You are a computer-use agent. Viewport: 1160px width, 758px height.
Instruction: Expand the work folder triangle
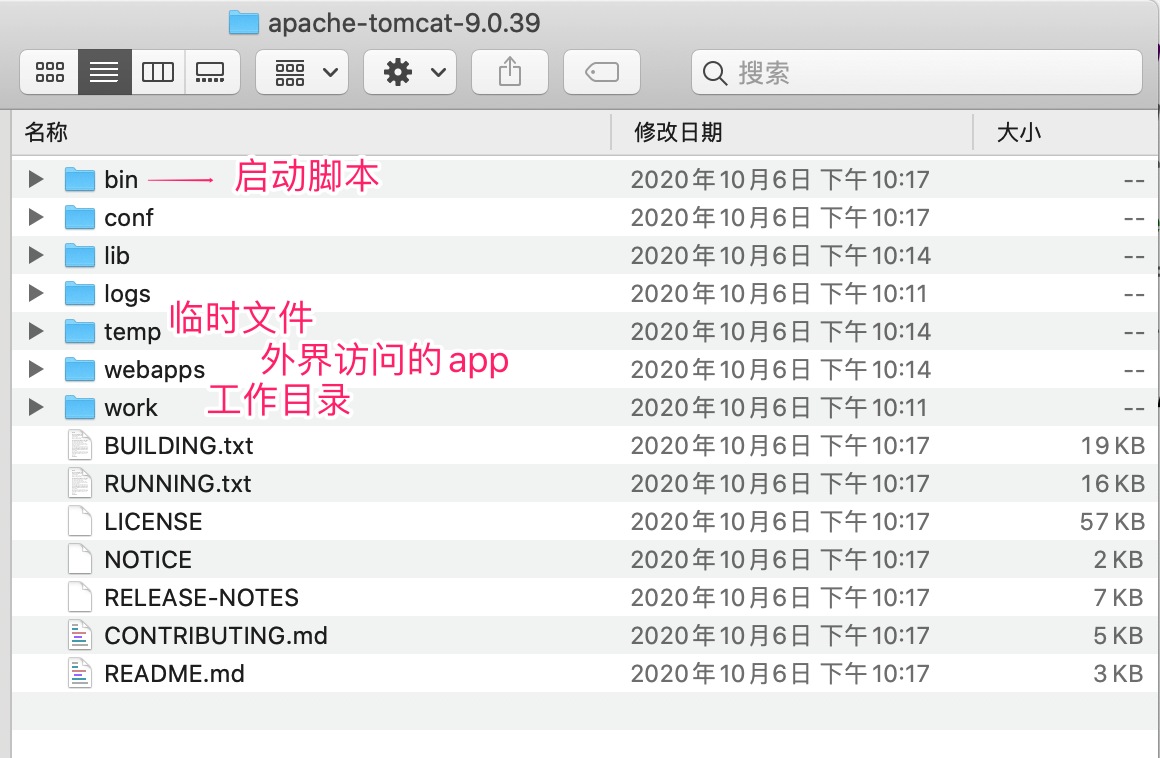click(x=36, y=407)
